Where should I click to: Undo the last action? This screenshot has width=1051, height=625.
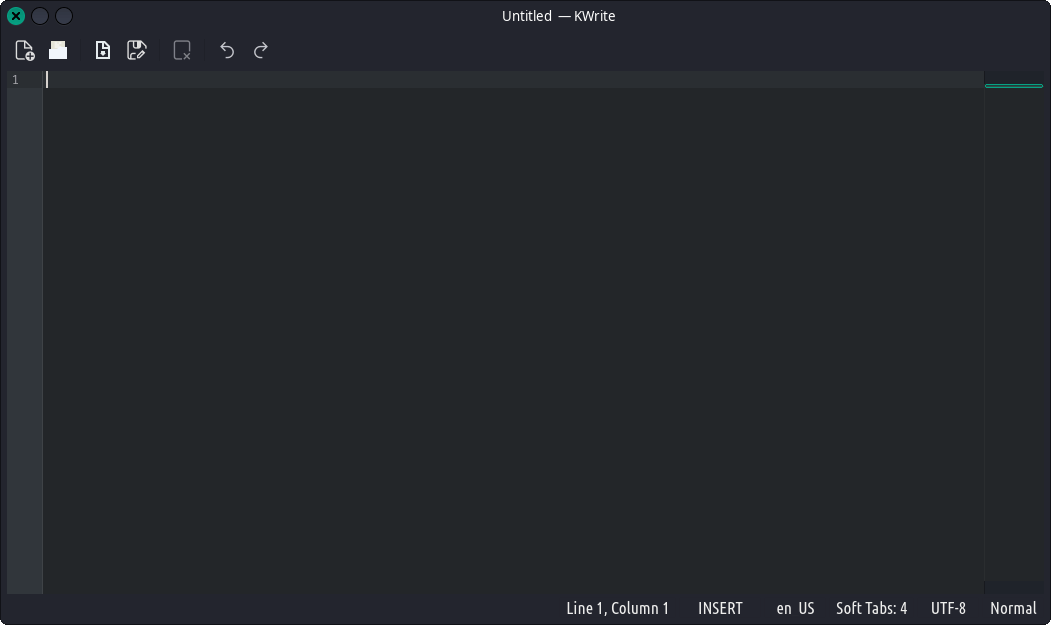point(227,50)
